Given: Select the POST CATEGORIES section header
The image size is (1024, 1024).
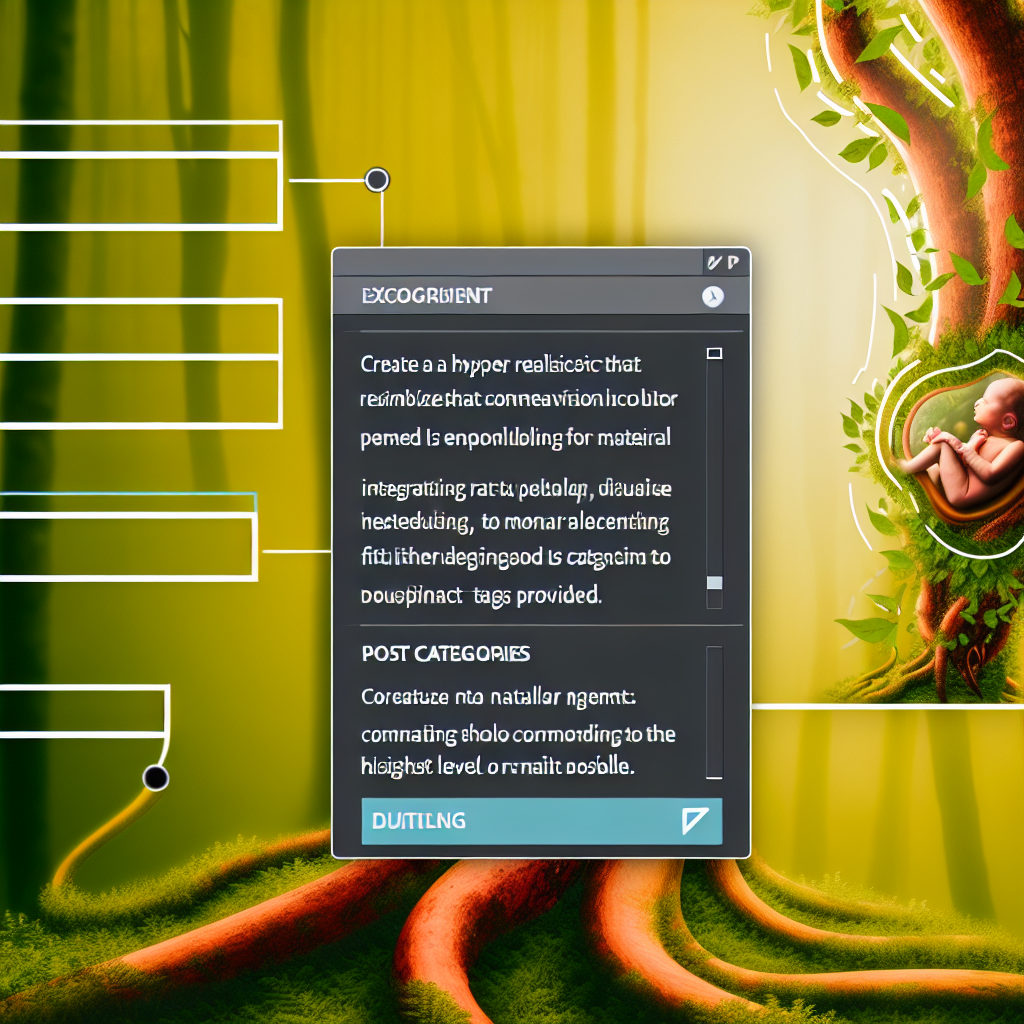Looking at the screenshot, I should [444, 653].
